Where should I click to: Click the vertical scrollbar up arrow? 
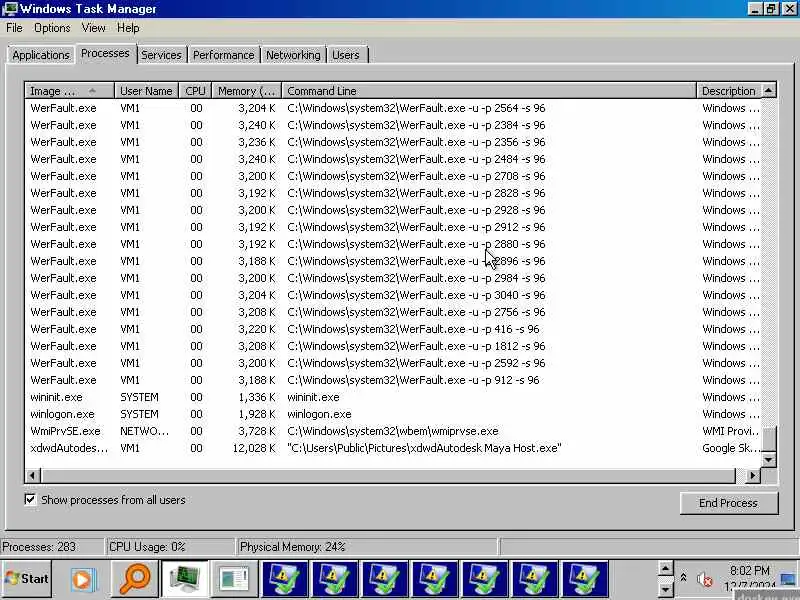pyautogui.click(x=769, y=91)
